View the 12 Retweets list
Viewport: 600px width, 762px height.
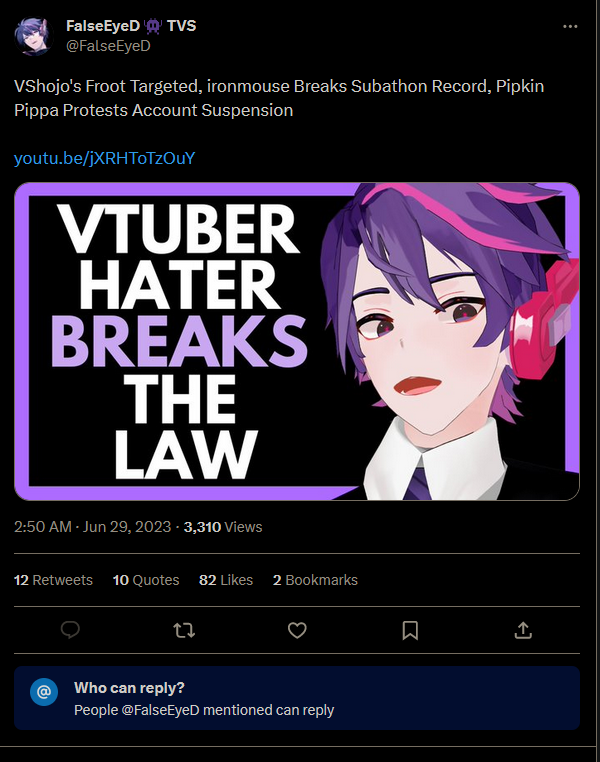click(53, 580)
